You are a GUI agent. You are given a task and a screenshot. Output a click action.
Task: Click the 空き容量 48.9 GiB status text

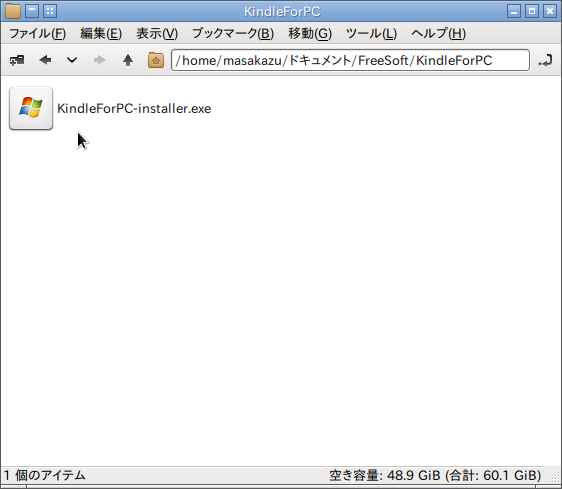pyautogui.click(x=435, y=476)
